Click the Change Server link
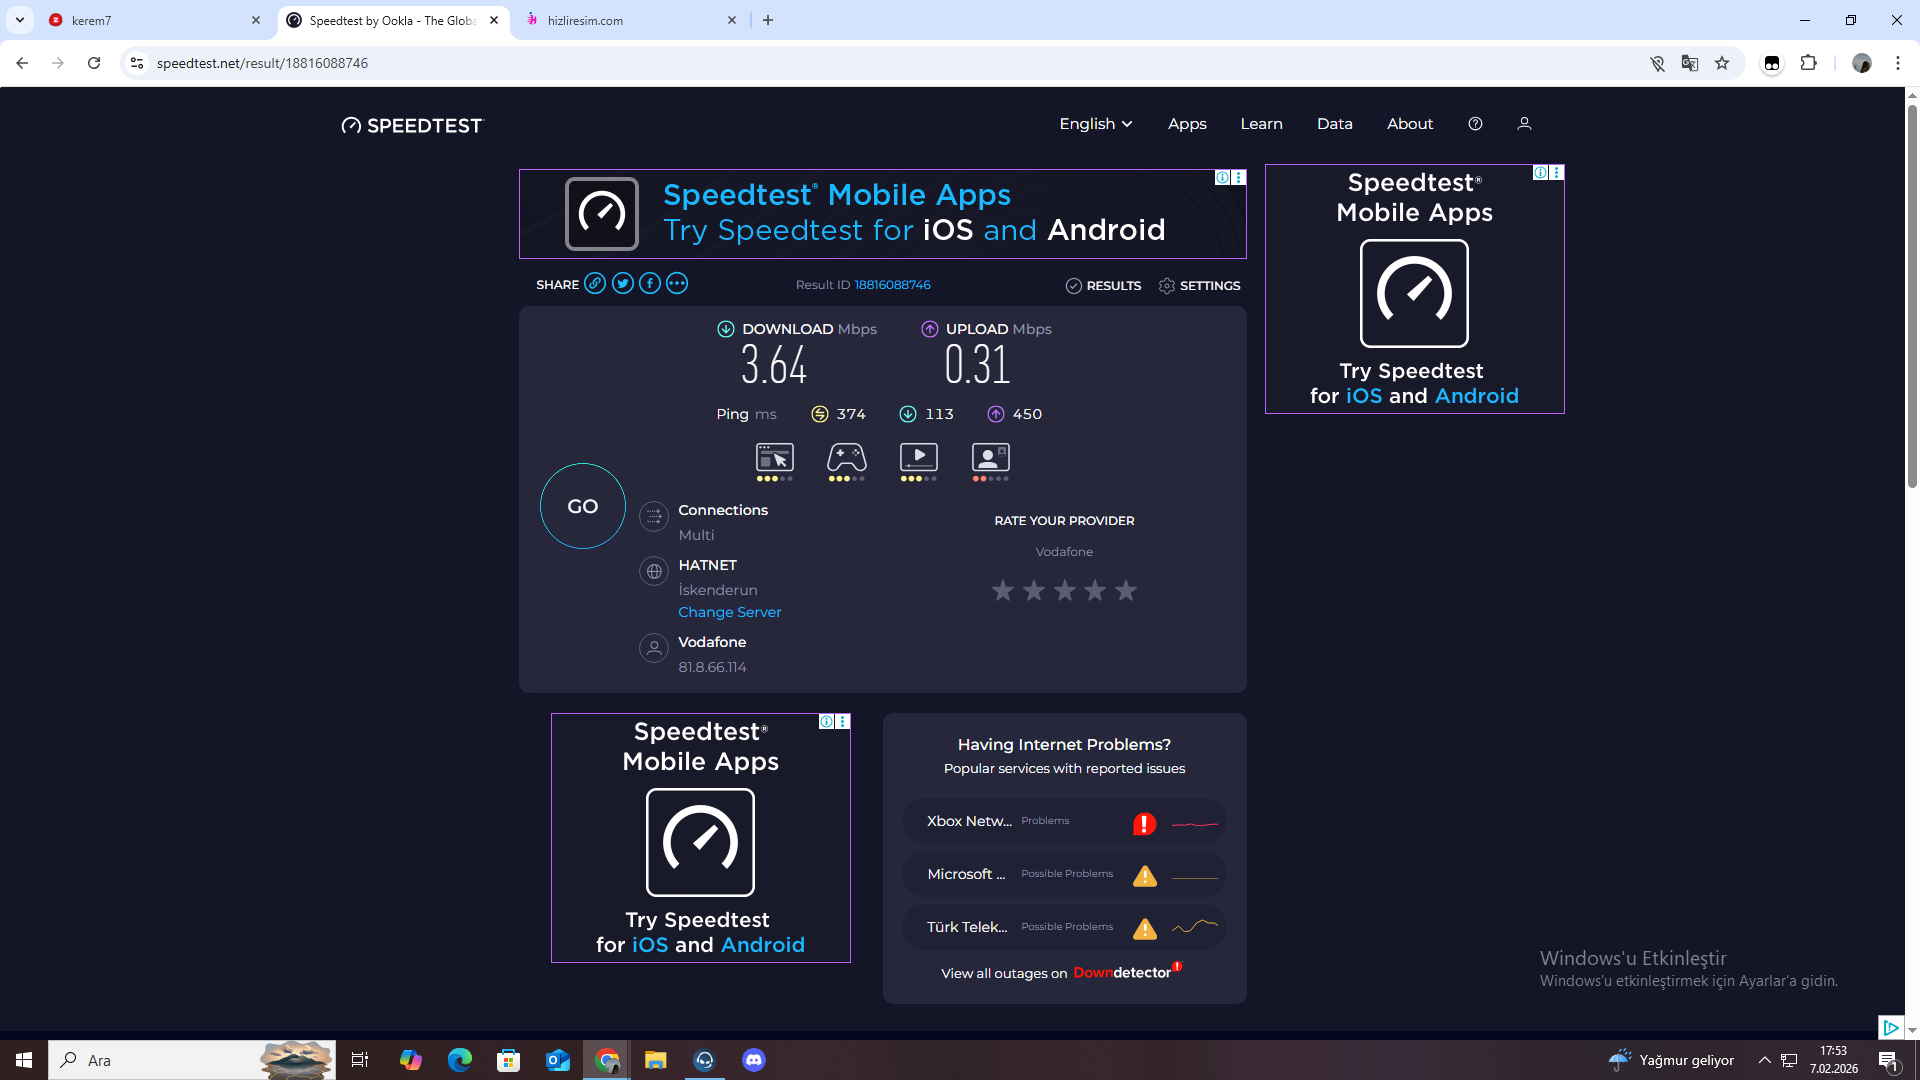The width and height of the screenshot is (1920, 1080). coord(730,612)
